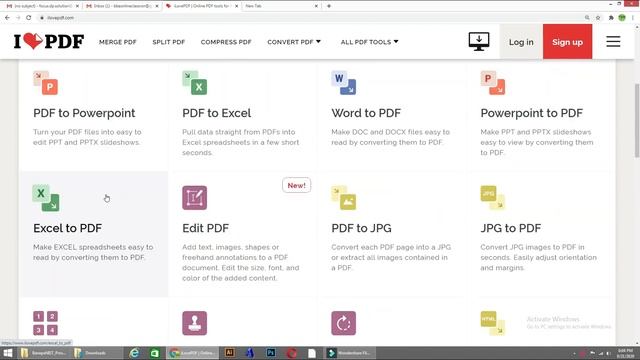This screenshot has height=360, width=640.
Task: Click the ilovepdf.com address bar
Action: click(310, 18)
